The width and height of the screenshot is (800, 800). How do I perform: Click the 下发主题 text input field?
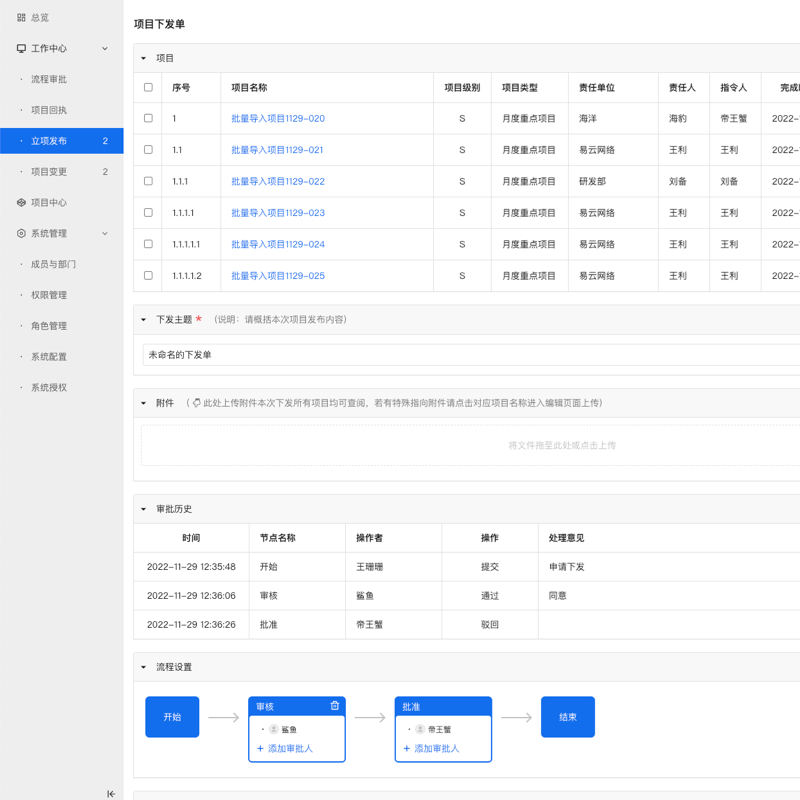(470, 355)
